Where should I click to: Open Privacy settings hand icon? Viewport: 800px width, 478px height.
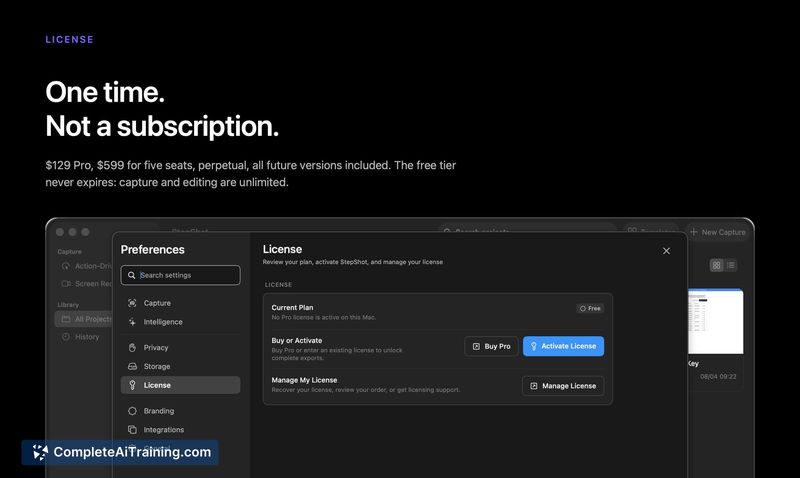coord(132,347)
